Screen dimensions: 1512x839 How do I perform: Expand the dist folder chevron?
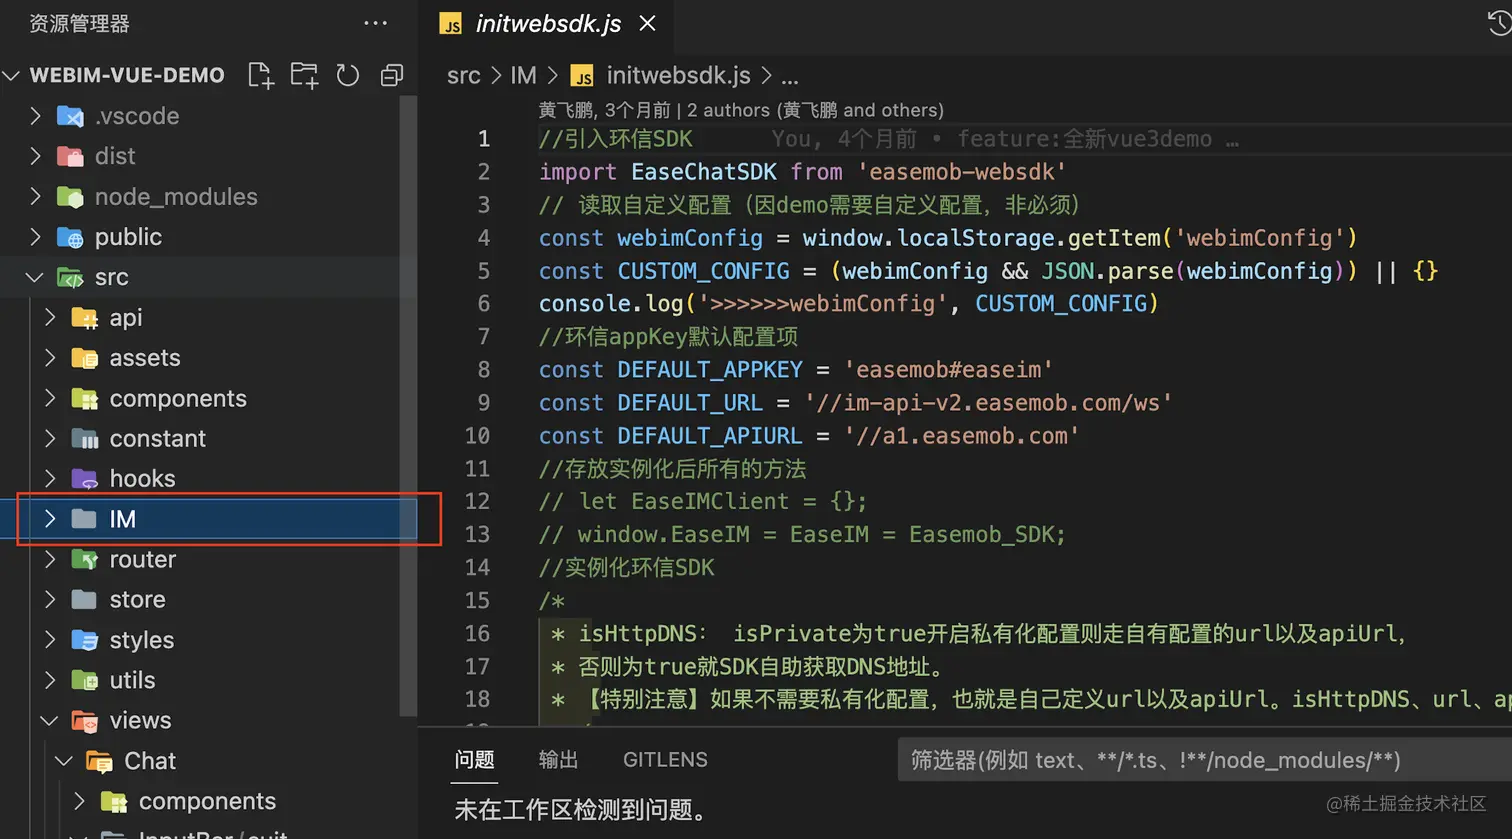[35, 156]
